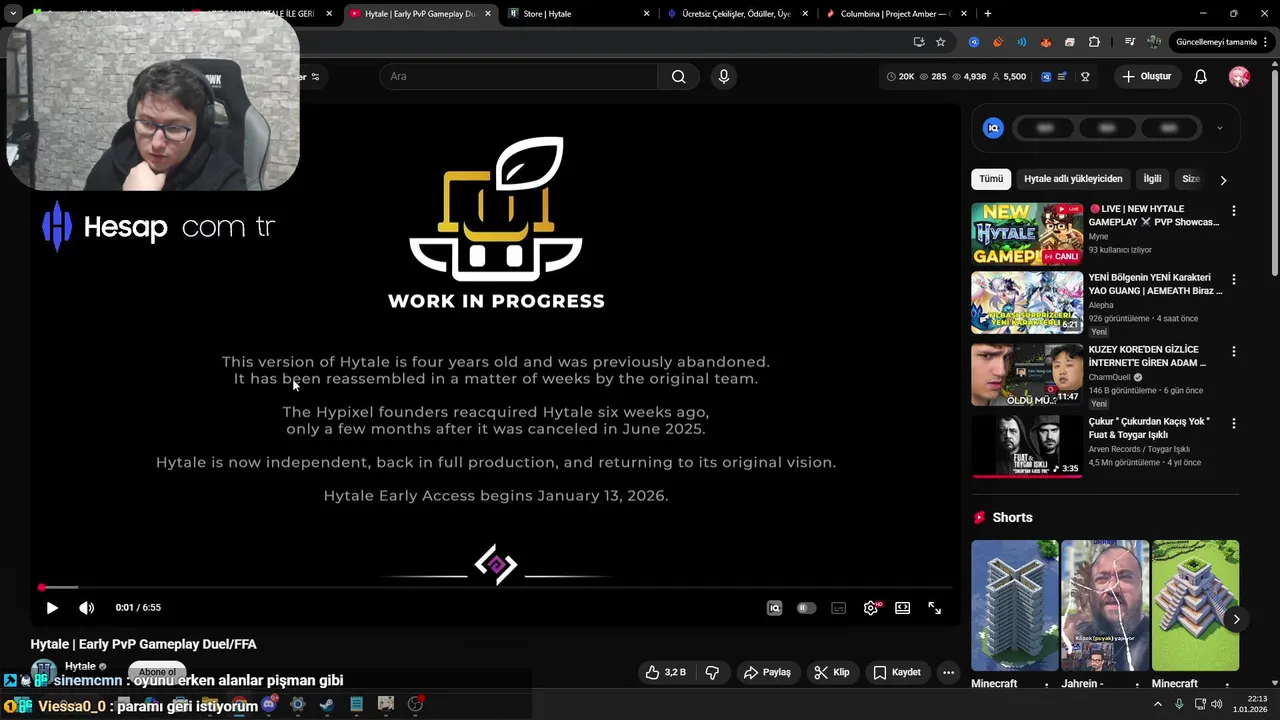
Task: Open options for KUZEY KORE'DEN video
Action: click(x=1233, y=351)
